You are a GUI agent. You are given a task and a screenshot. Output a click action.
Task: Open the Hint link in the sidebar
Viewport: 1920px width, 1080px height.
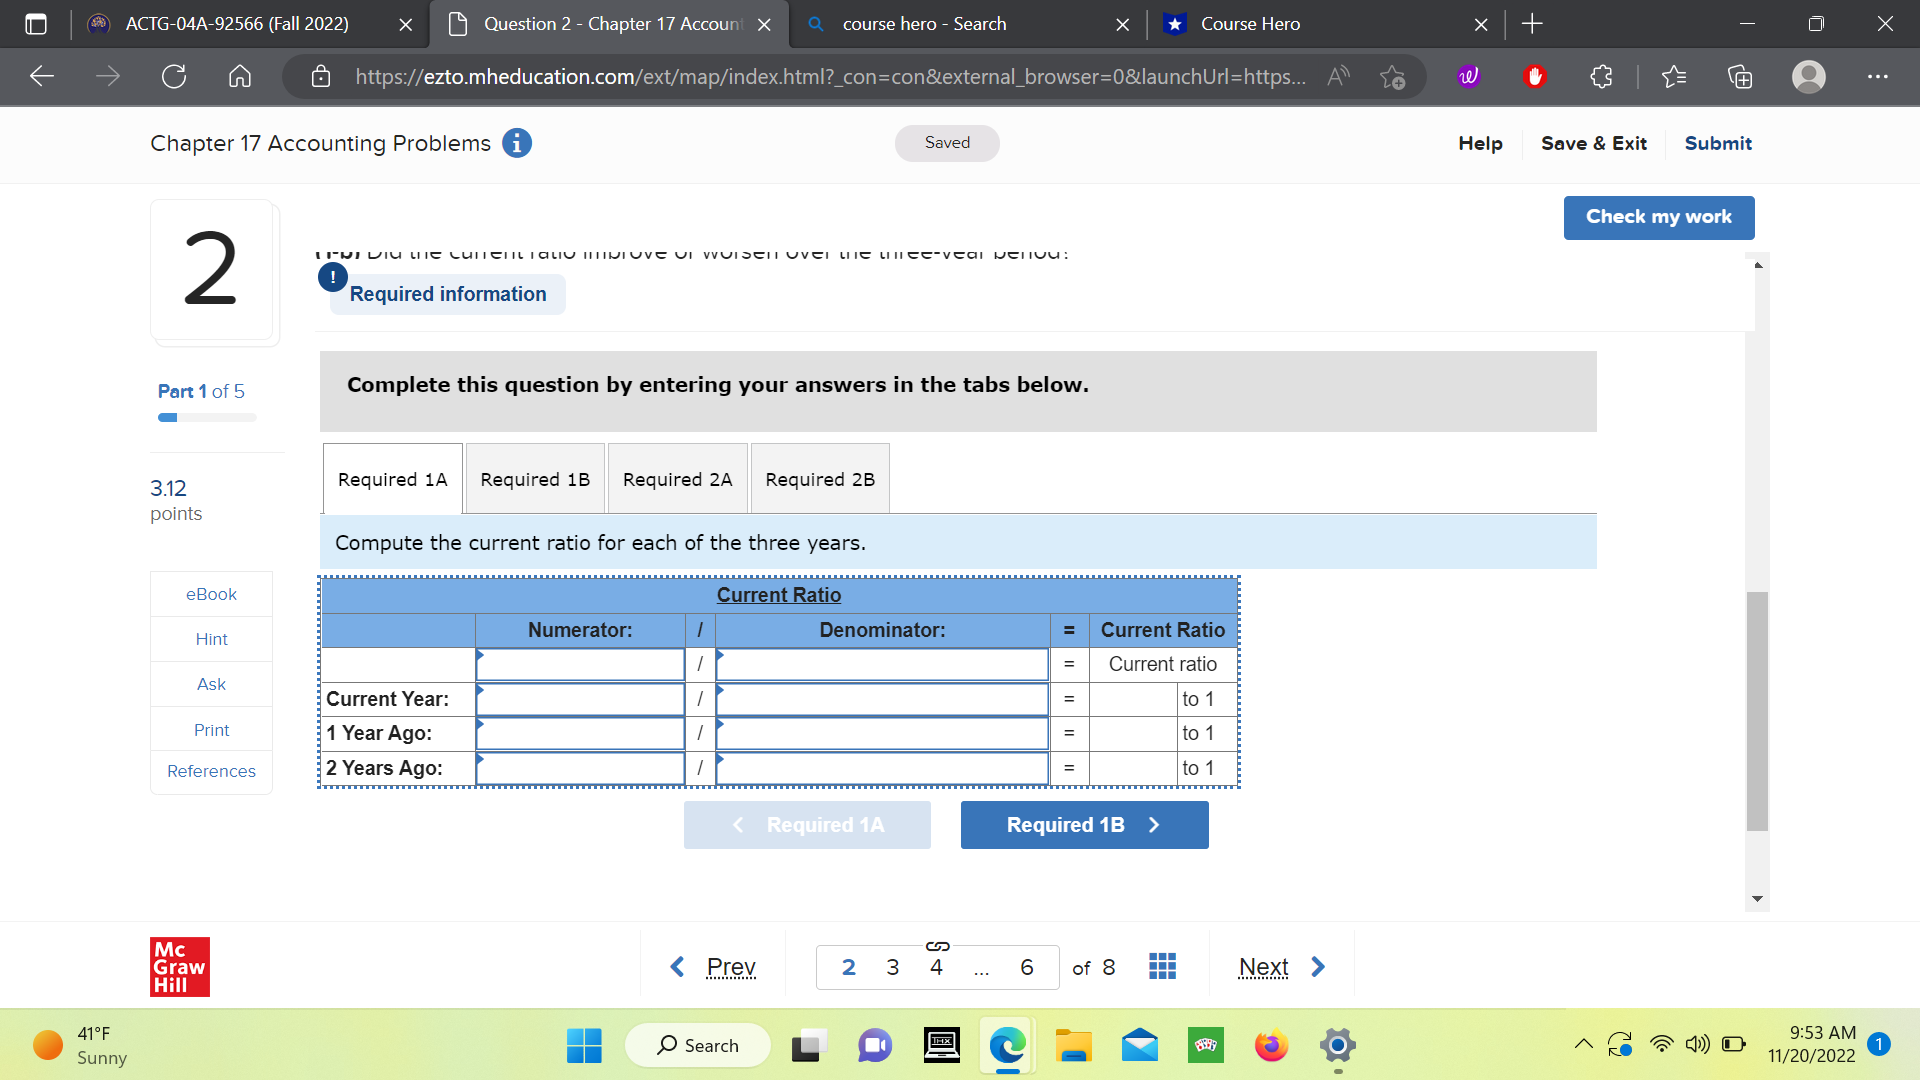tap(211, 639)
